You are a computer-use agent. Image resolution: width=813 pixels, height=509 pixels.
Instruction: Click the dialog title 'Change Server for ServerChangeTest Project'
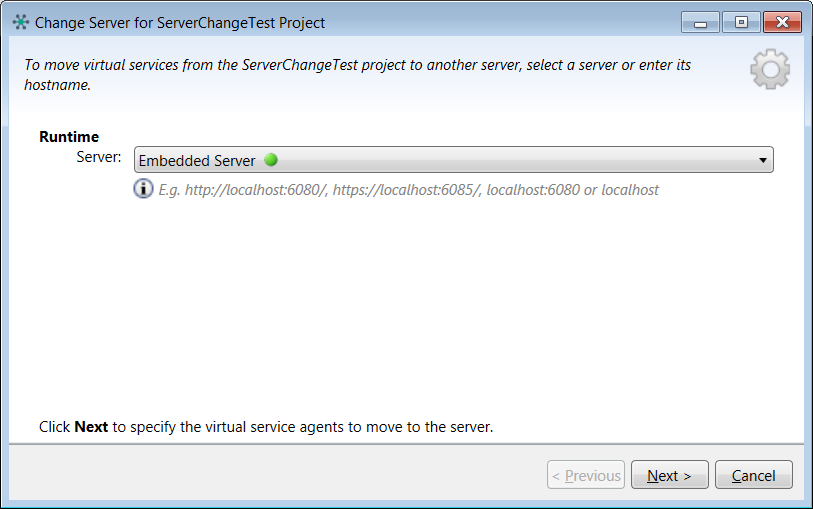point(180,22)
